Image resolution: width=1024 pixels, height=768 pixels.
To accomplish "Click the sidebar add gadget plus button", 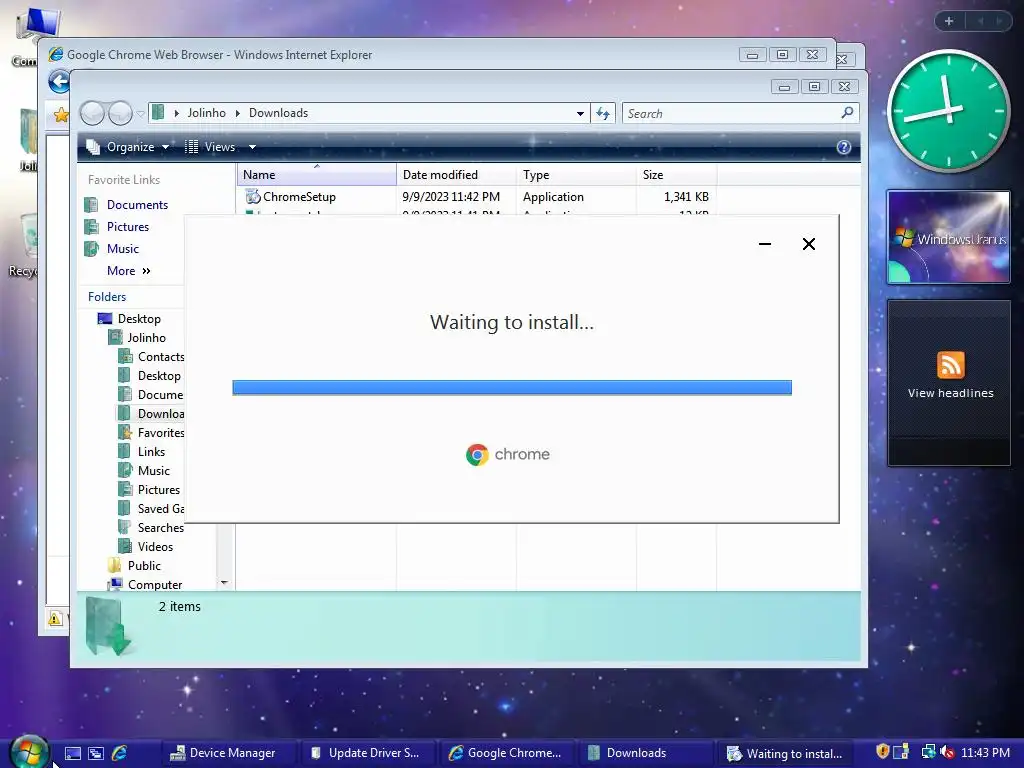I will [x=949, y=21].
